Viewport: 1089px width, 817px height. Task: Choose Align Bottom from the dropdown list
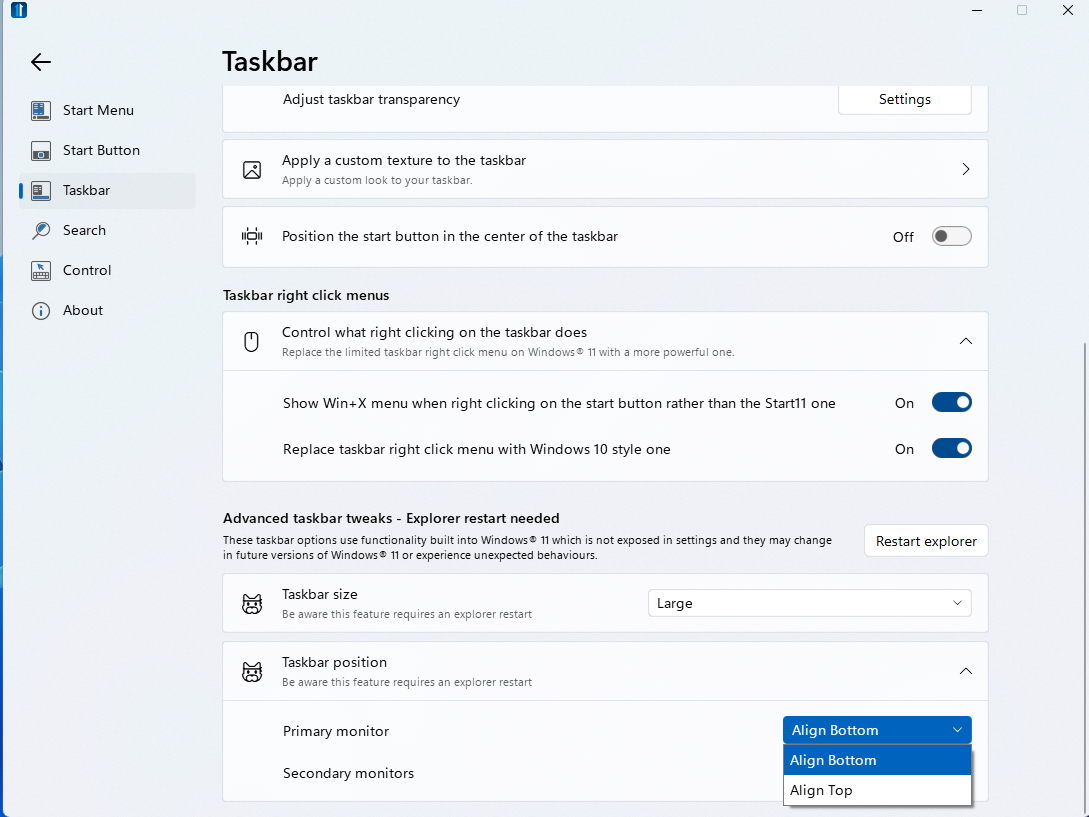(x=876, y=760)
